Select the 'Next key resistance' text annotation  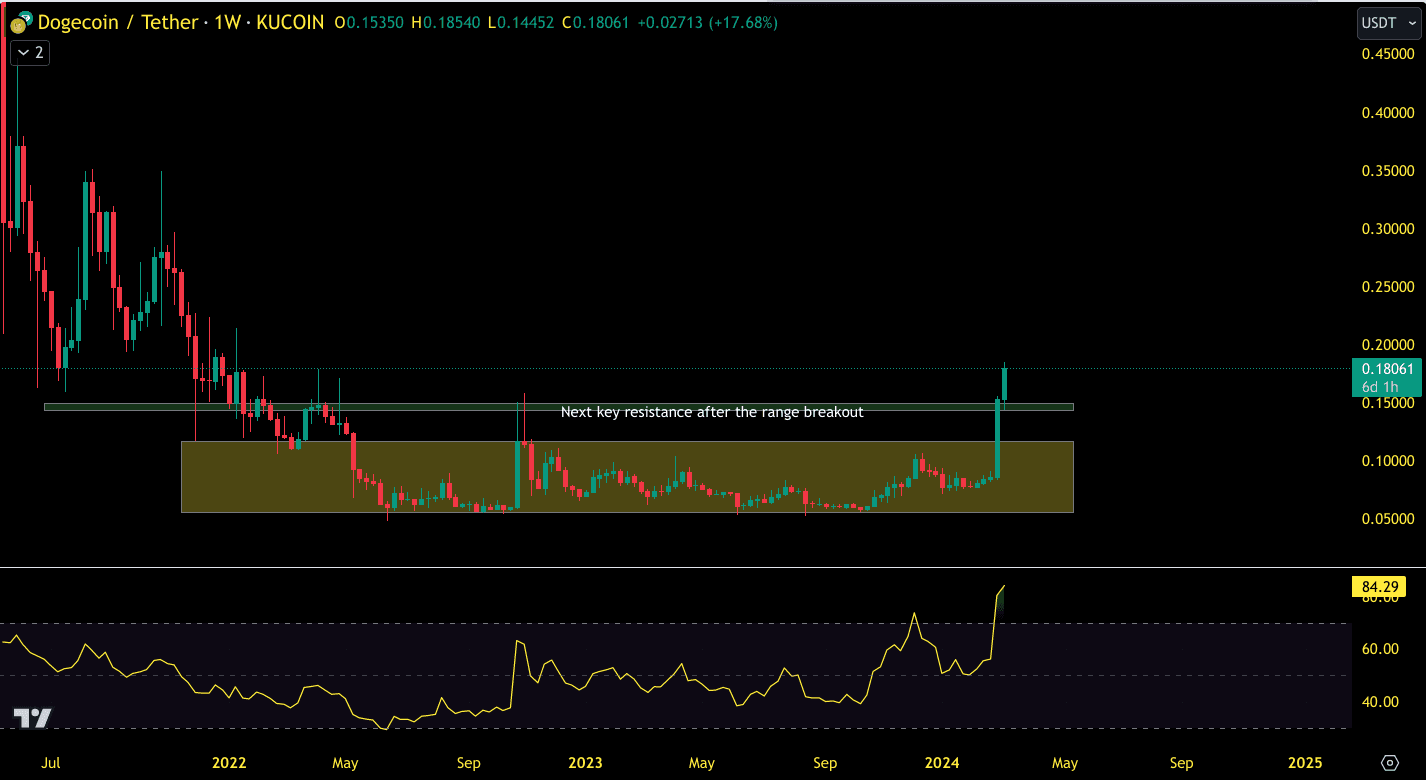point(712,411)
